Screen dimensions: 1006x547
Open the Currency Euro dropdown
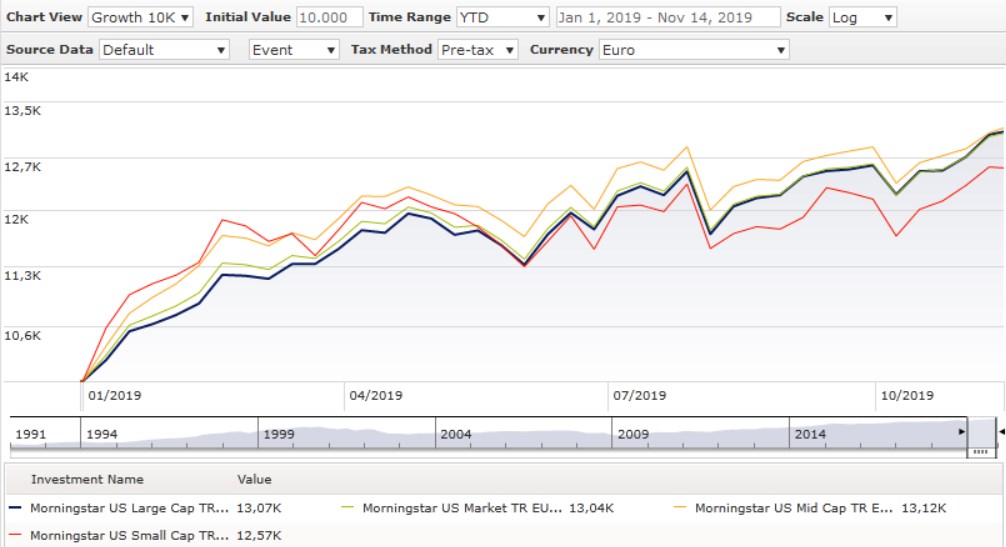click(693, 50)
